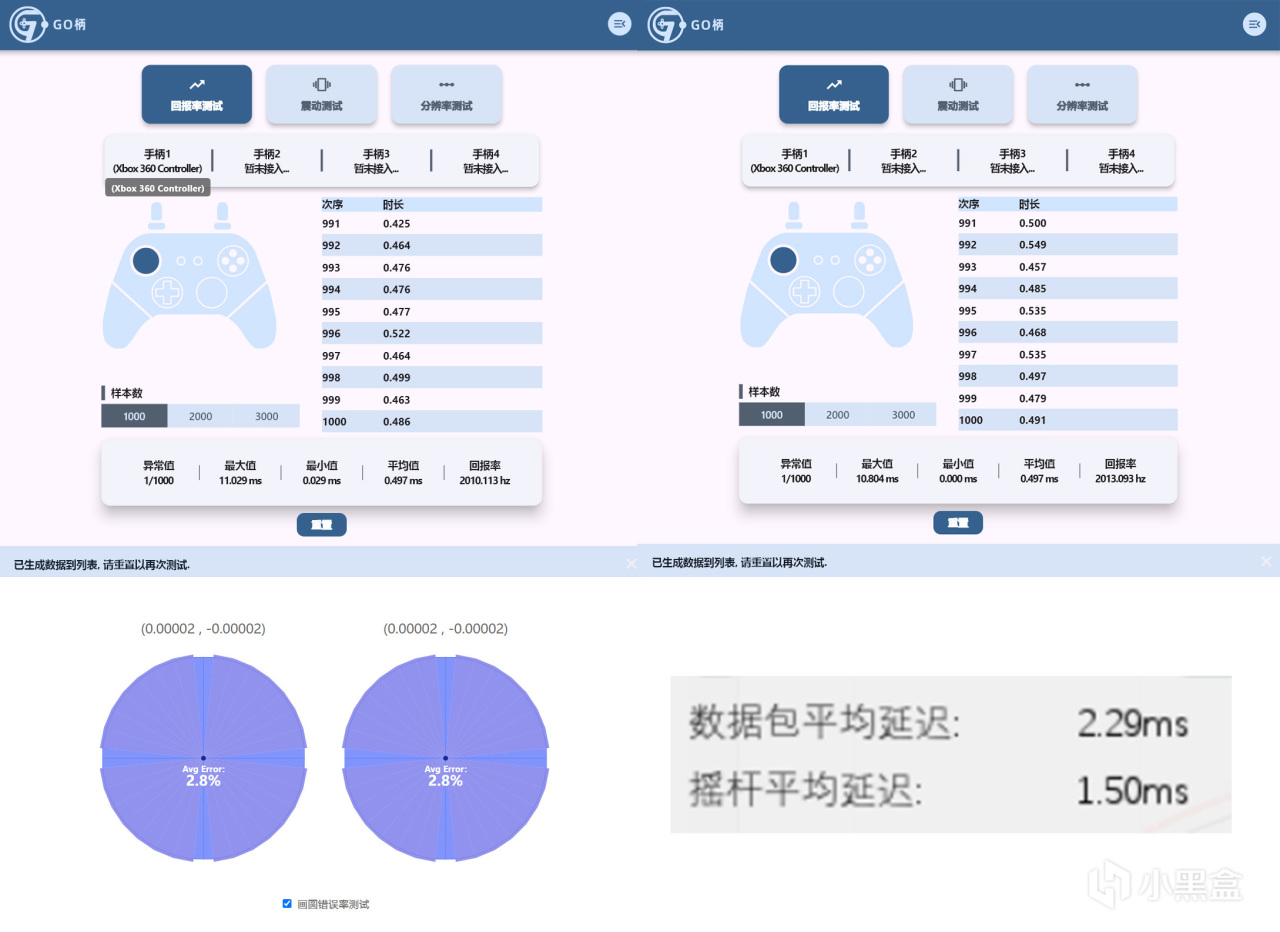
Task: Click the reset button in right panel
Action: (958, 522)
